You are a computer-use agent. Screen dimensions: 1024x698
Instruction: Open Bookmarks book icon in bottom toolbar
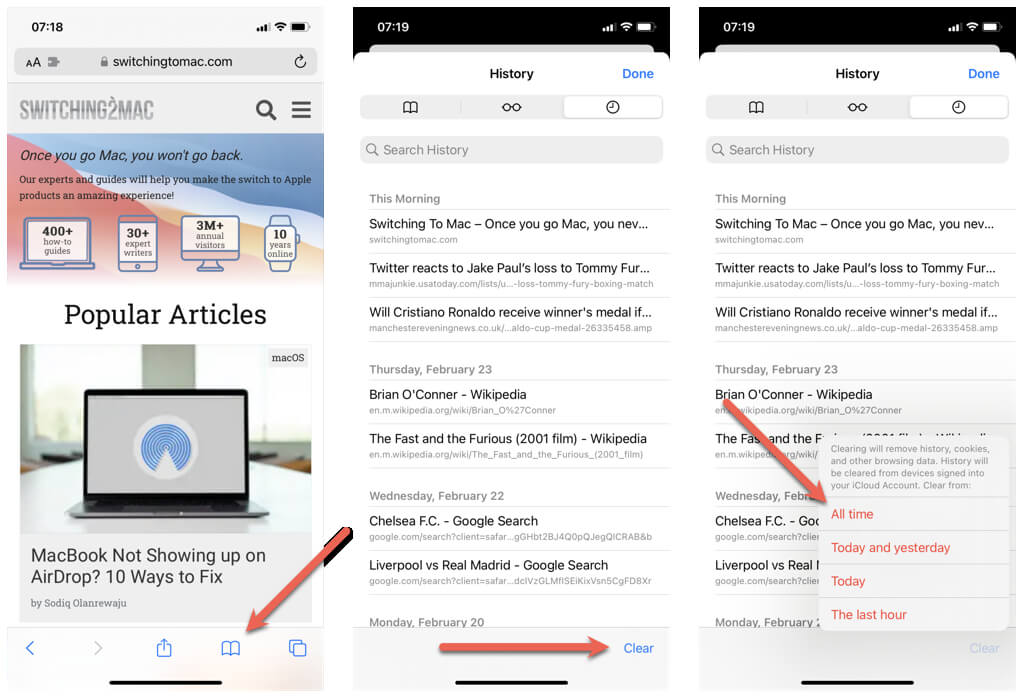231,648
